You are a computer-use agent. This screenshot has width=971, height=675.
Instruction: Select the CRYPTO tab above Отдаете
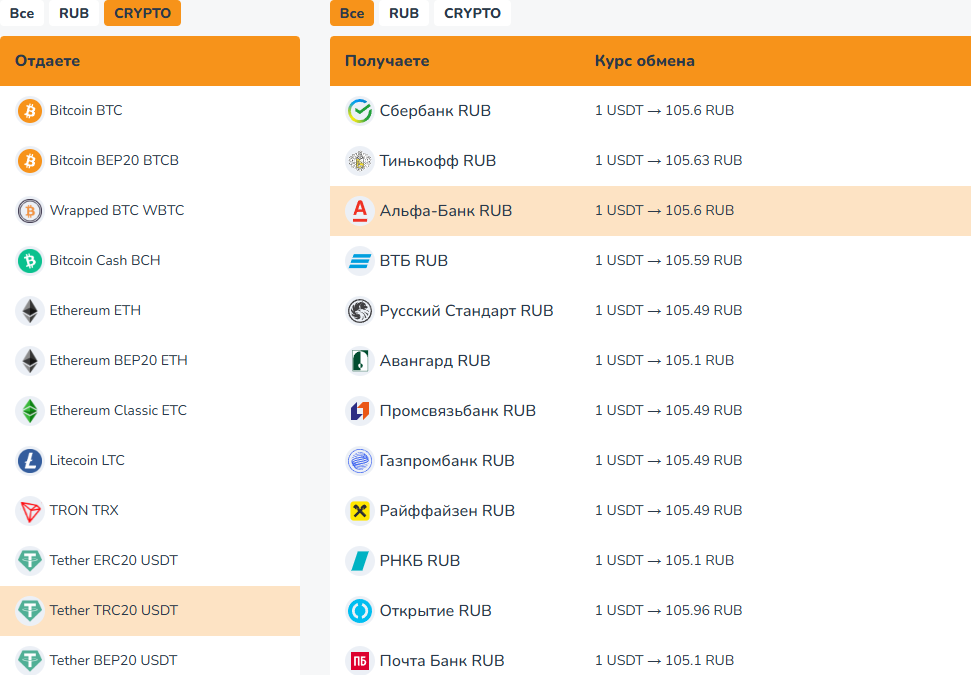pyautogui.click(x=142, y=13)
